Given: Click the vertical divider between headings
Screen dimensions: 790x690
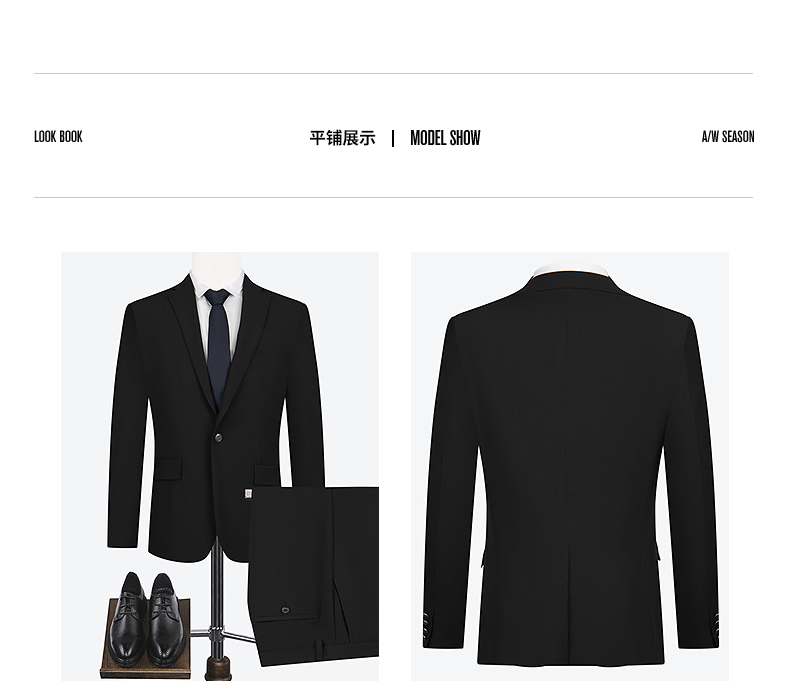Looking at the screenshot, I should click(393, 139).
